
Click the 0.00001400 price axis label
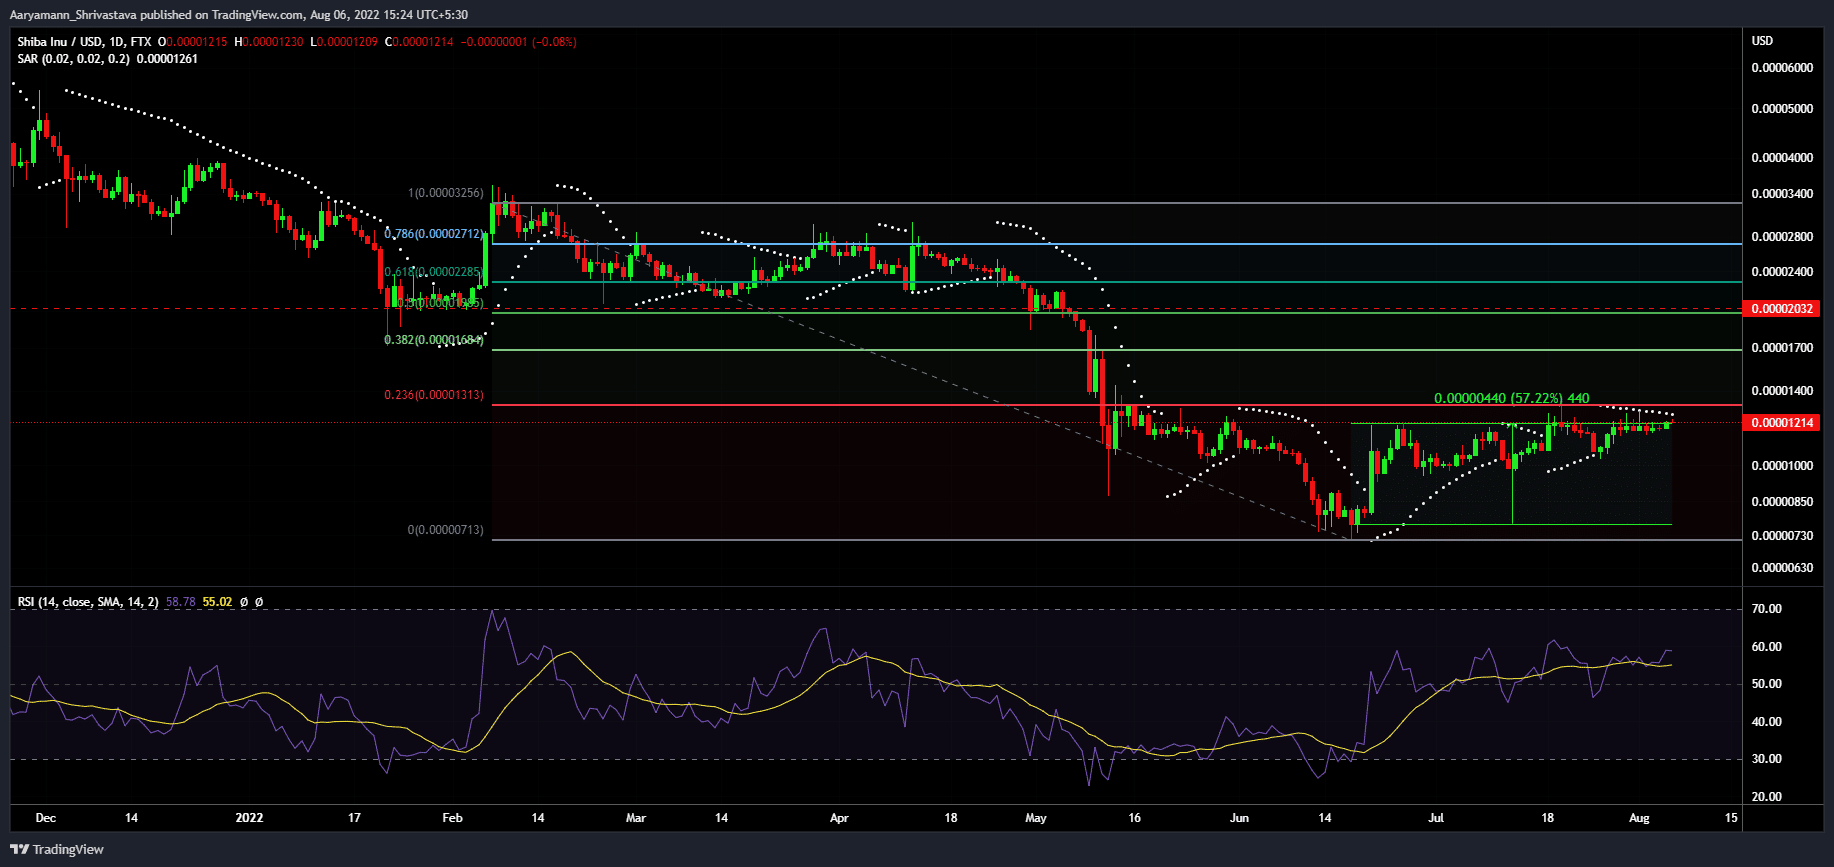click(1782, 391)
